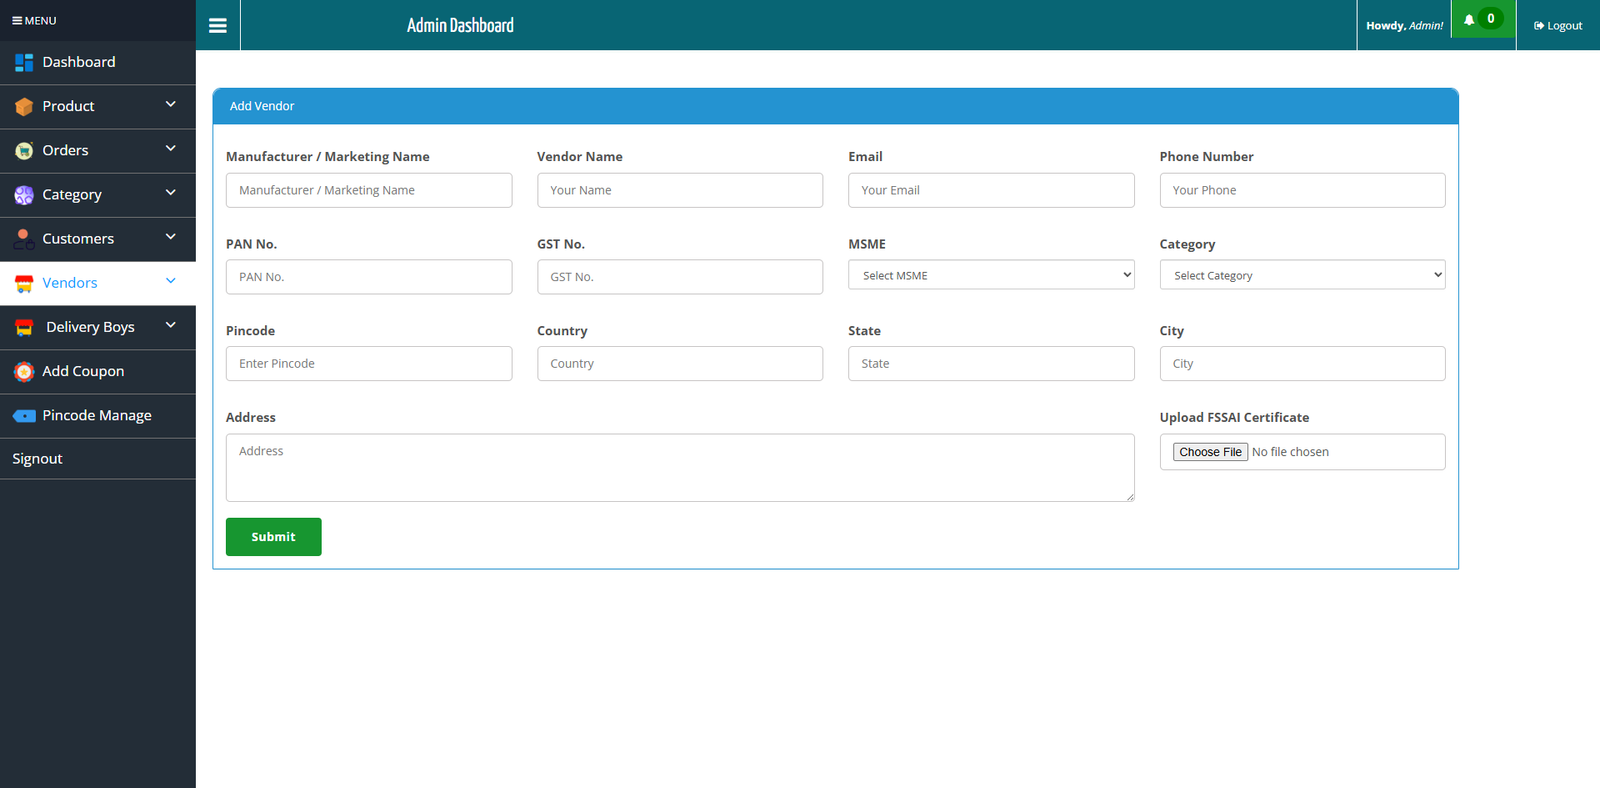Click the Add Coupon icon

pos(24,372)
